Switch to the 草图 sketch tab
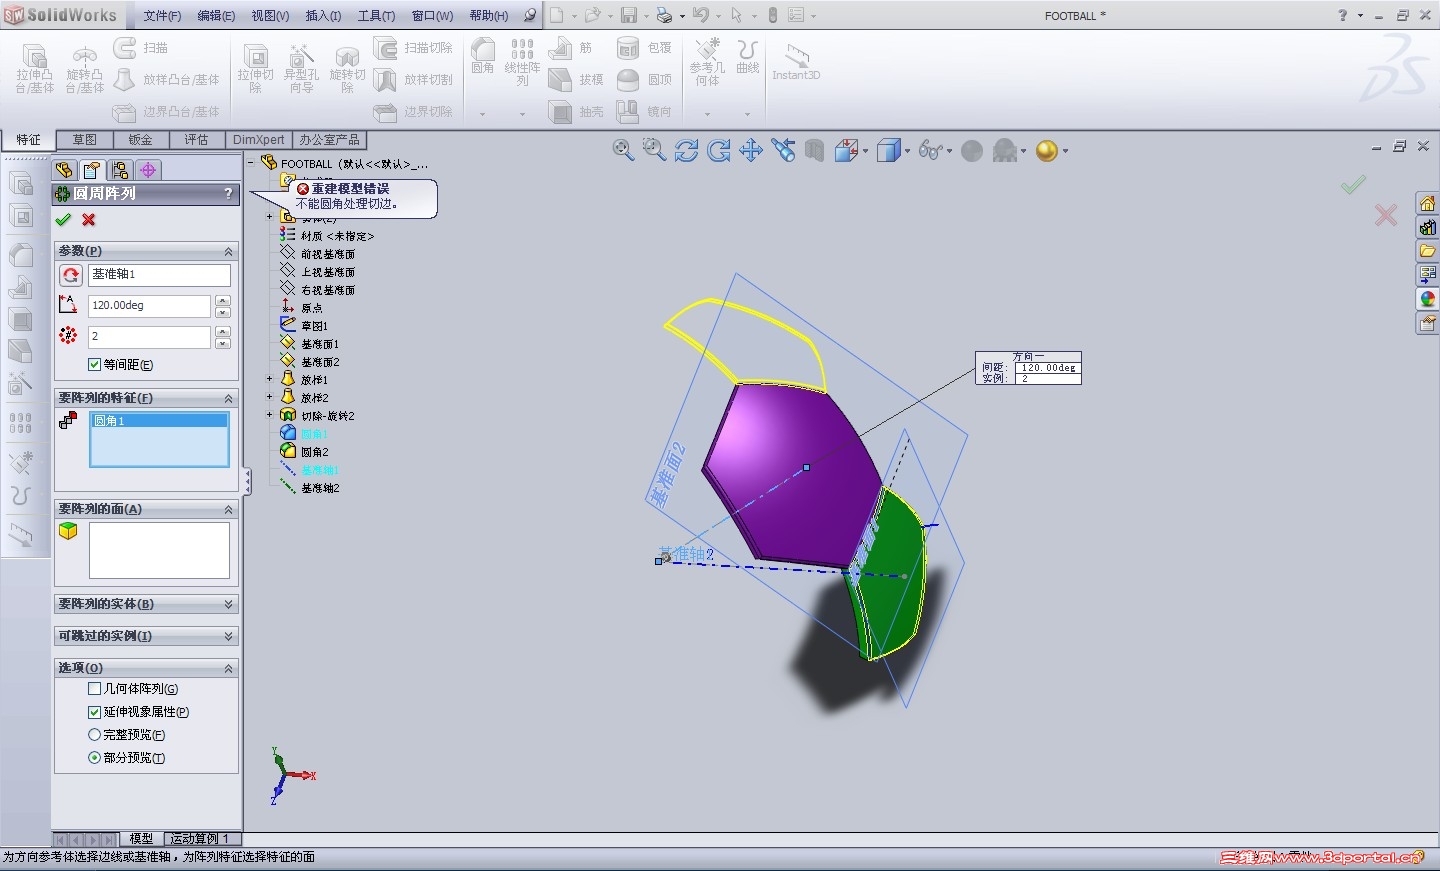The width and height of the screenshot is (1440, 871). 85,140
